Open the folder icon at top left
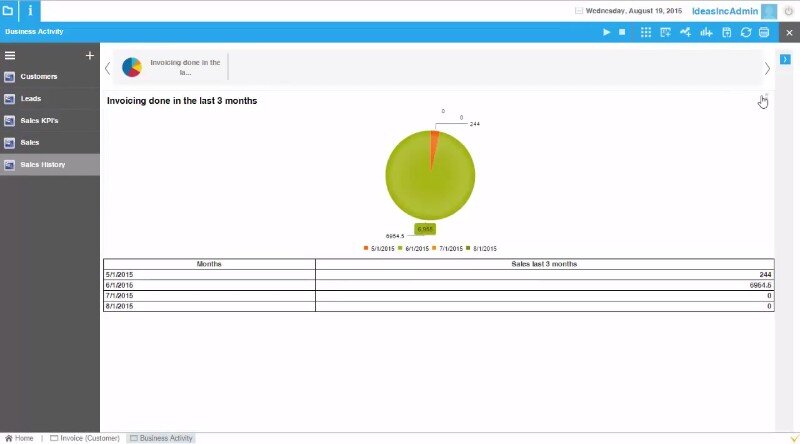 tap(9, 11)
